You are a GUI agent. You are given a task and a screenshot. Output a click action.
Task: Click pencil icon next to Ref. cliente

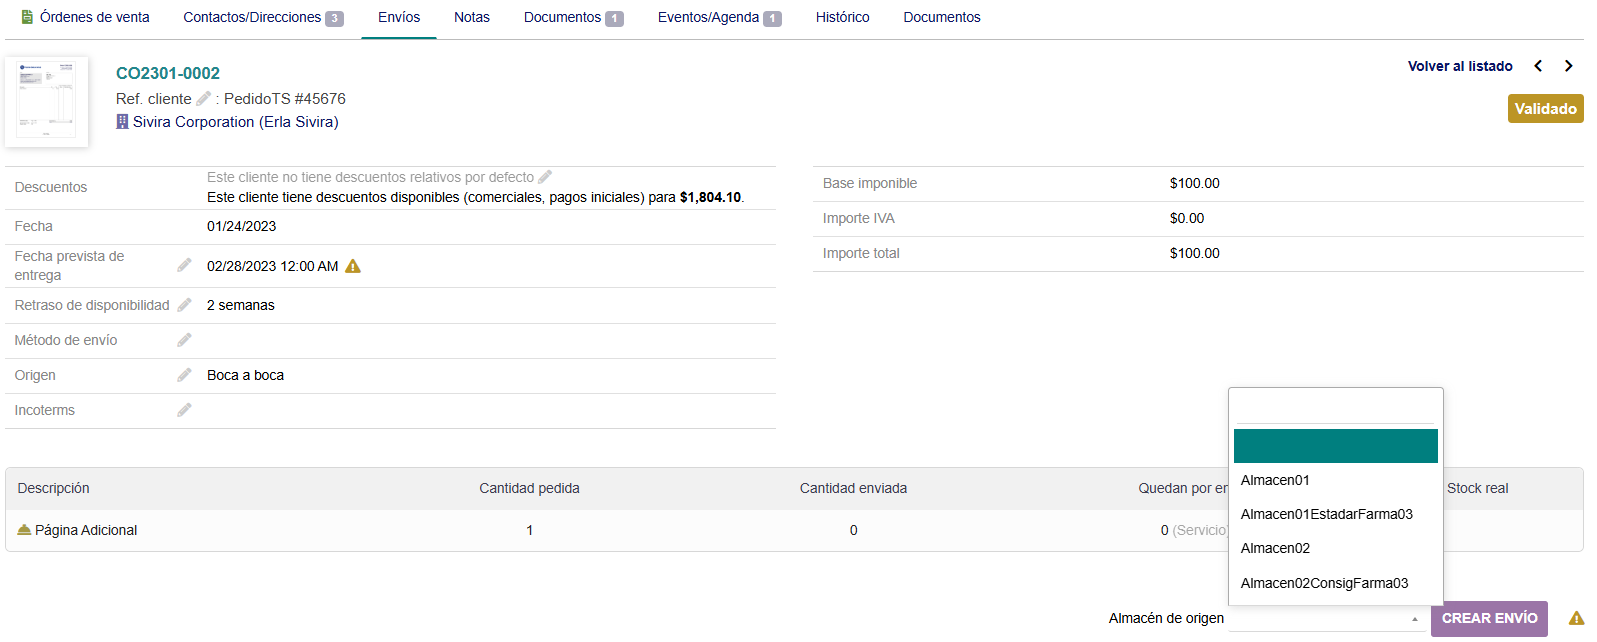pyautogui.click(x=203, y=98)
